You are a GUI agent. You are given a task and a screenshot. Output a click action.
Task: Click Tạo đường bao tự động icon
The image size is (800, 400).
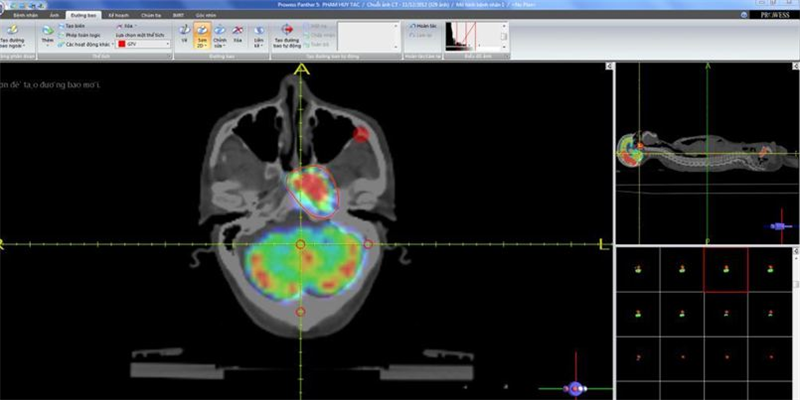point(286,35)
